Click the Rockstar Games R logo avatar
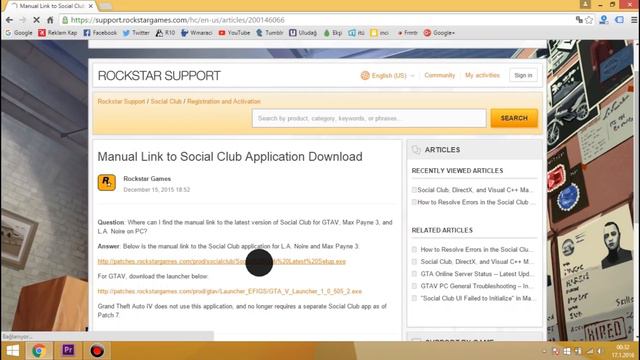The width and height of the screenshot is (640, 360). click(x=107, y=182)
